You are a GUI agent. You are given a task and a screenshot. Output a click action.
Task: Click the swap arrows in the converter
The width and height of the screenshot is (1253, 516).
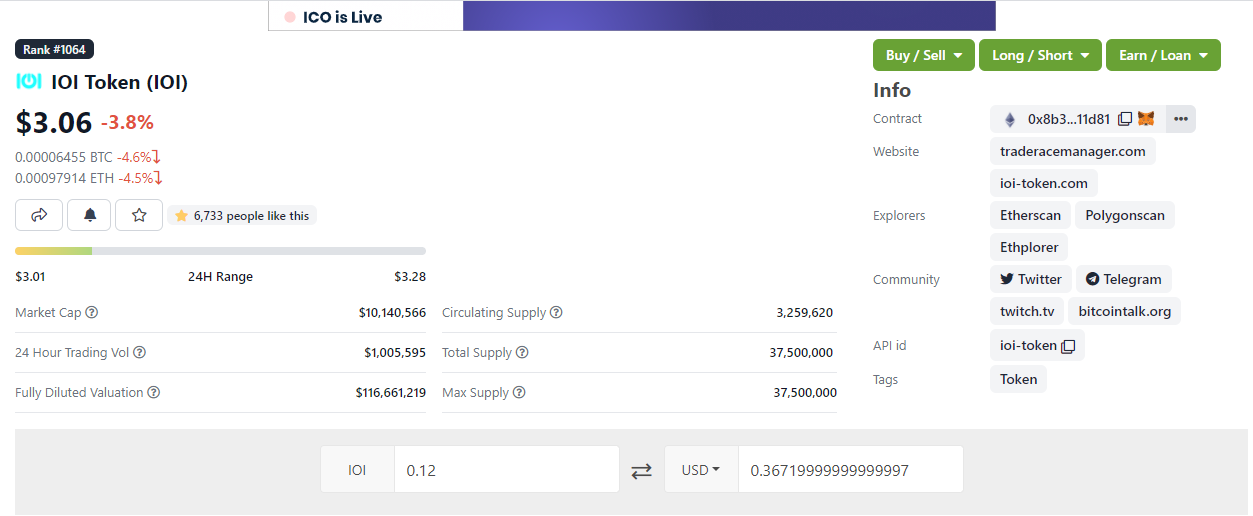641,470
